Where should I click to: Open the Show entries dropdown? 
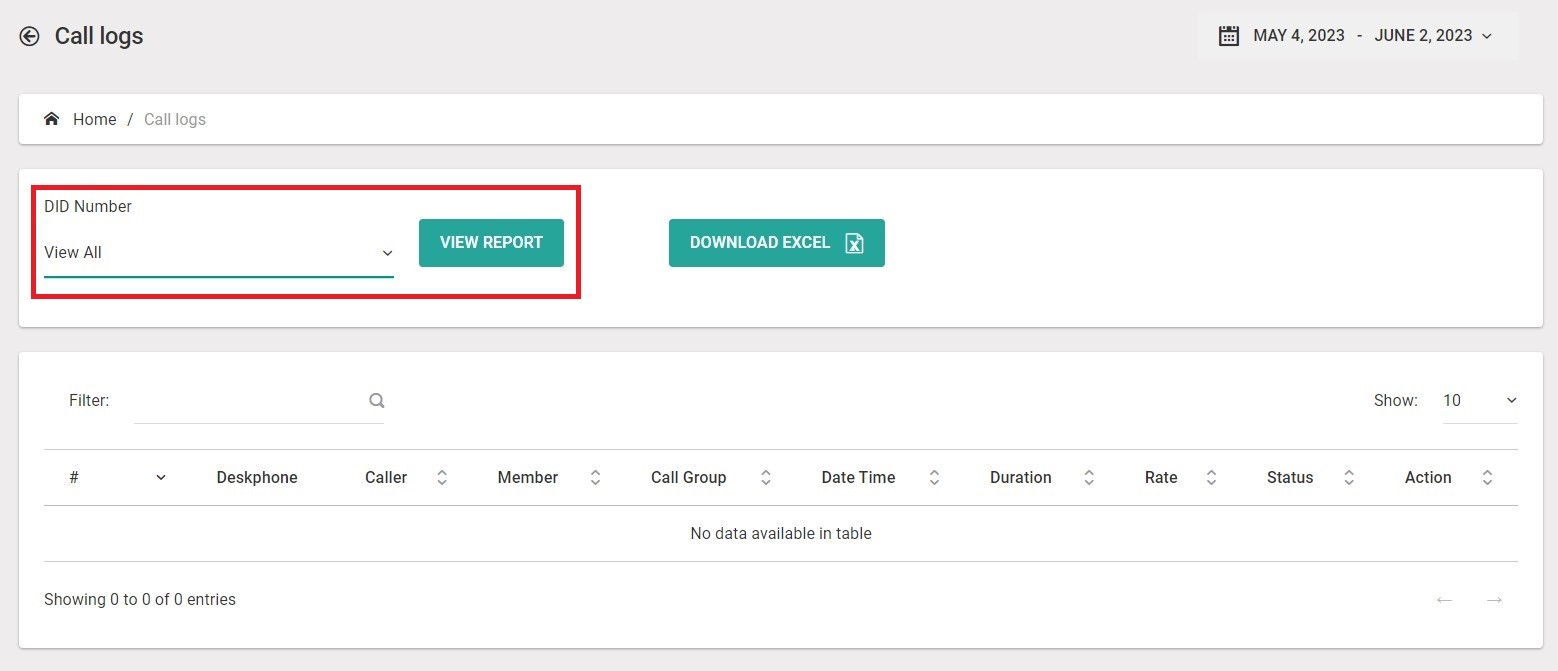click(x=1480, y=400)
